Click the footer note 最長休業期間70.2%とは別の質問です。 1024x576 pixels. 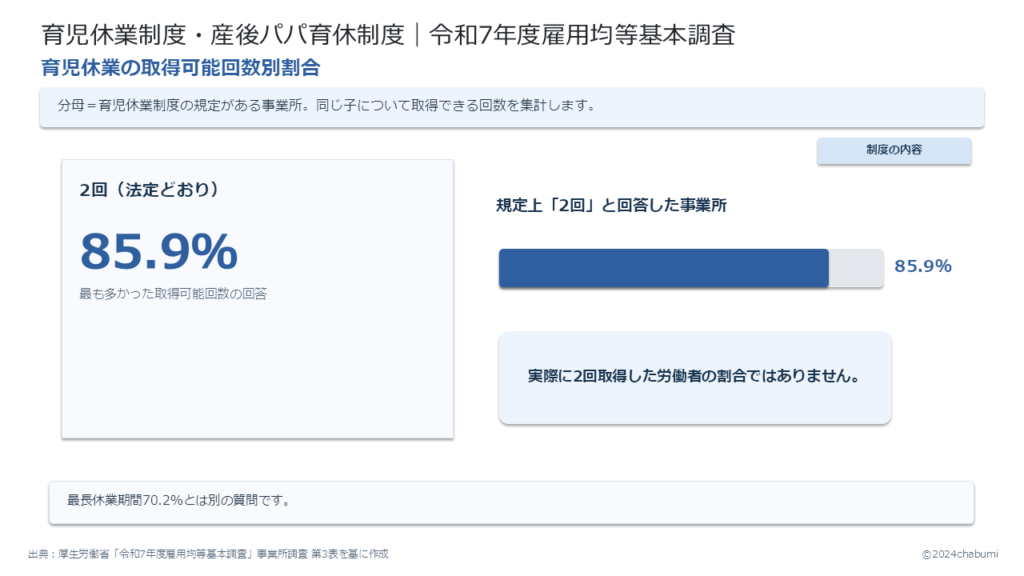511,502
